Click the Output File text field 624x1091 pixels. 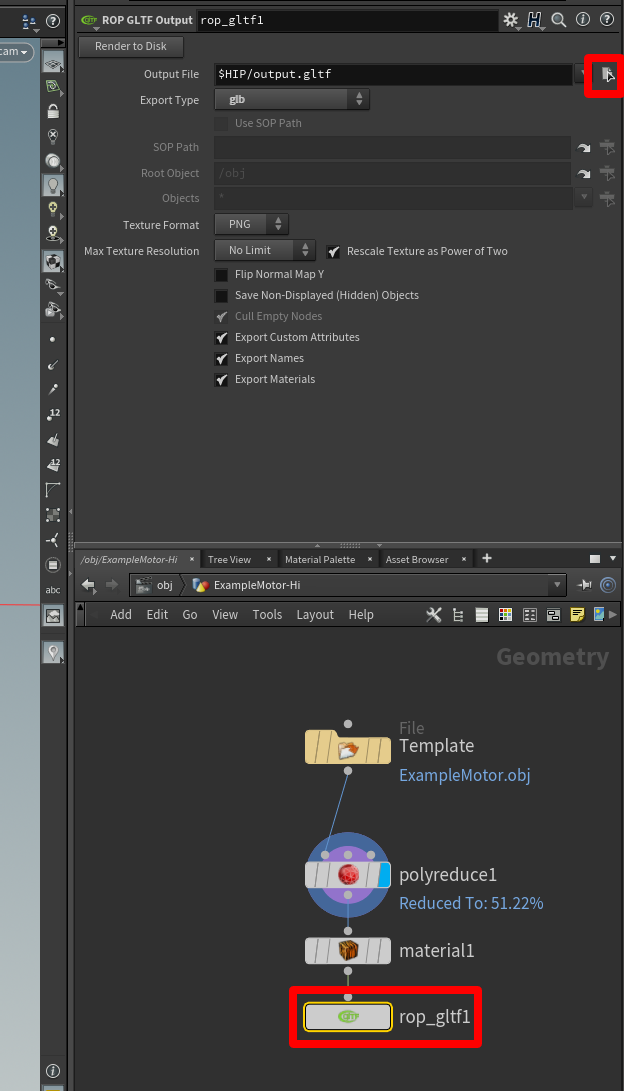point(392,74)
